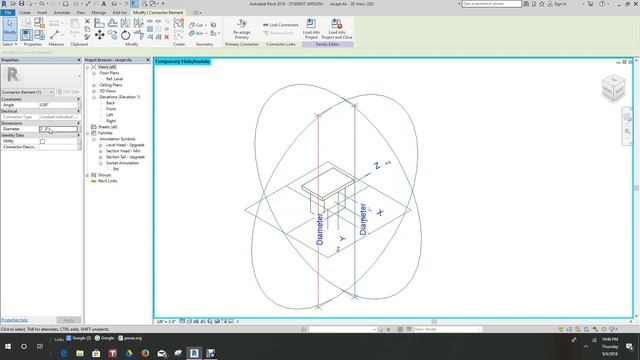Open the Manage ribbon tab

[99, 13]
